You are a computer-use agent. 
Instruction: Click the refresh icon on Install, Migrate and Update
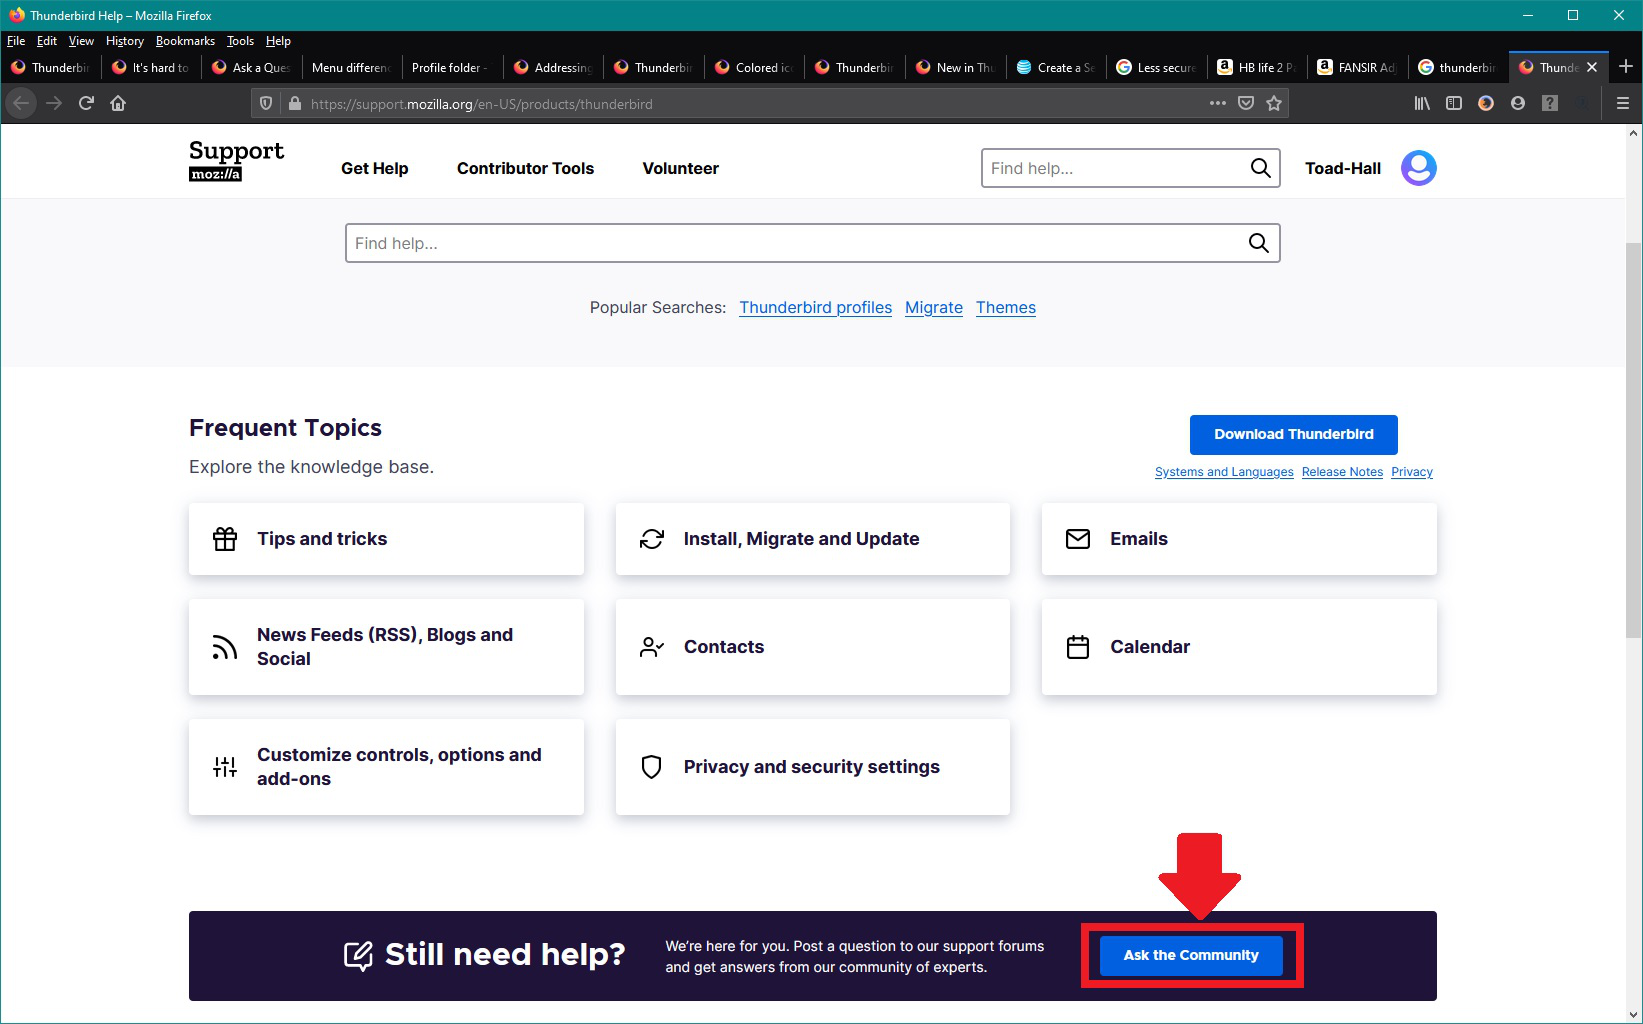[x=652, y=539]
